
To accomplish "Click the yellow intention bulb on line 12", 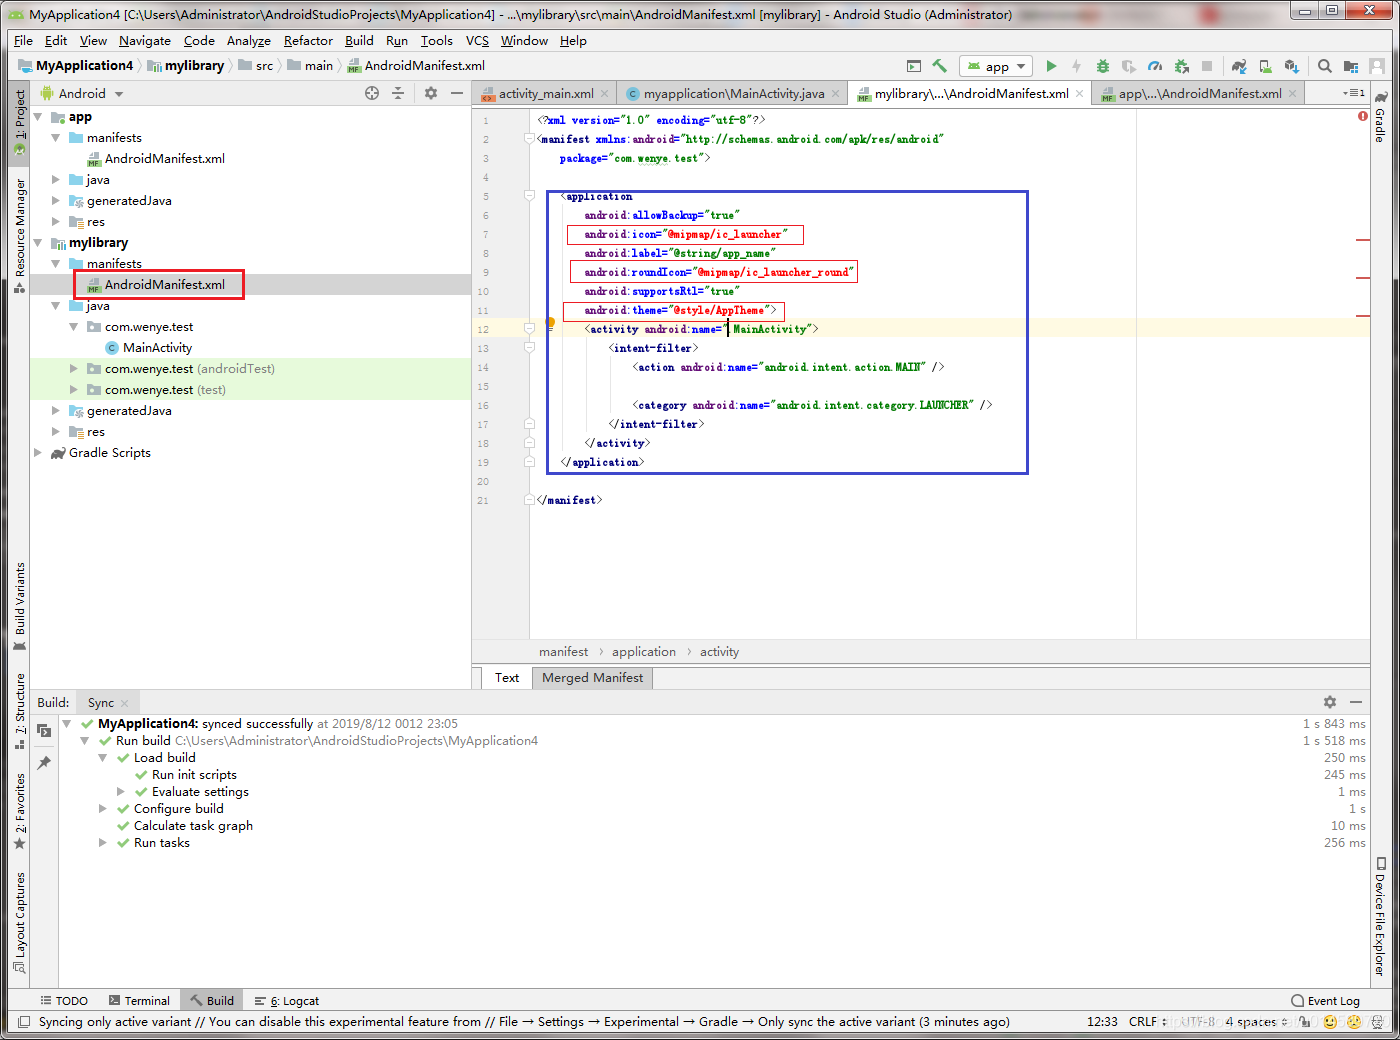I will [550, 324].
